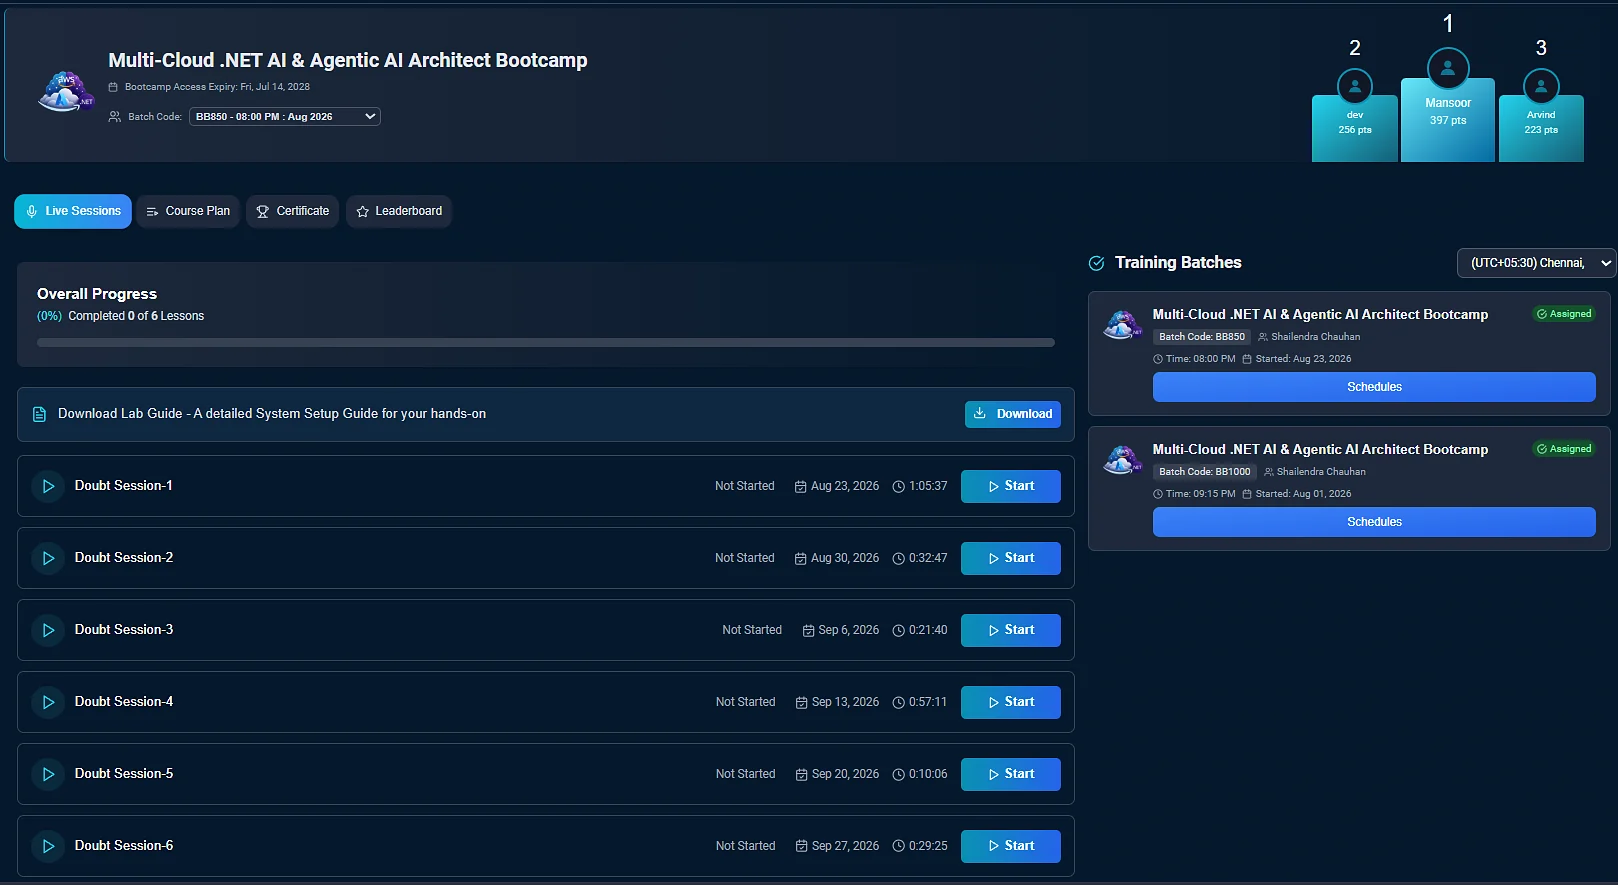Viewport: 1618px width, 885px height.
Task: Click the play icon beside Doubt Session-4
Action: click(x=48, y=702)
